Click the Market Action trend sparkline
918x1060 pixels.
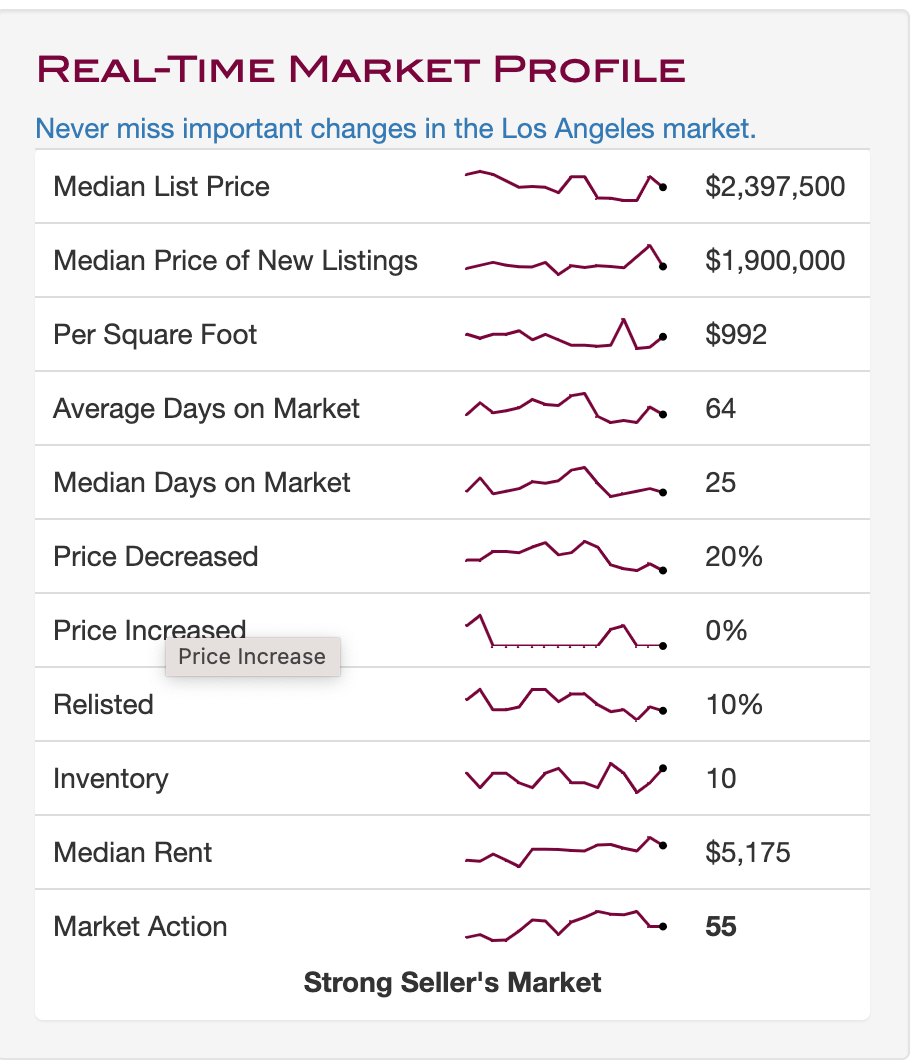tap(566, 925)
